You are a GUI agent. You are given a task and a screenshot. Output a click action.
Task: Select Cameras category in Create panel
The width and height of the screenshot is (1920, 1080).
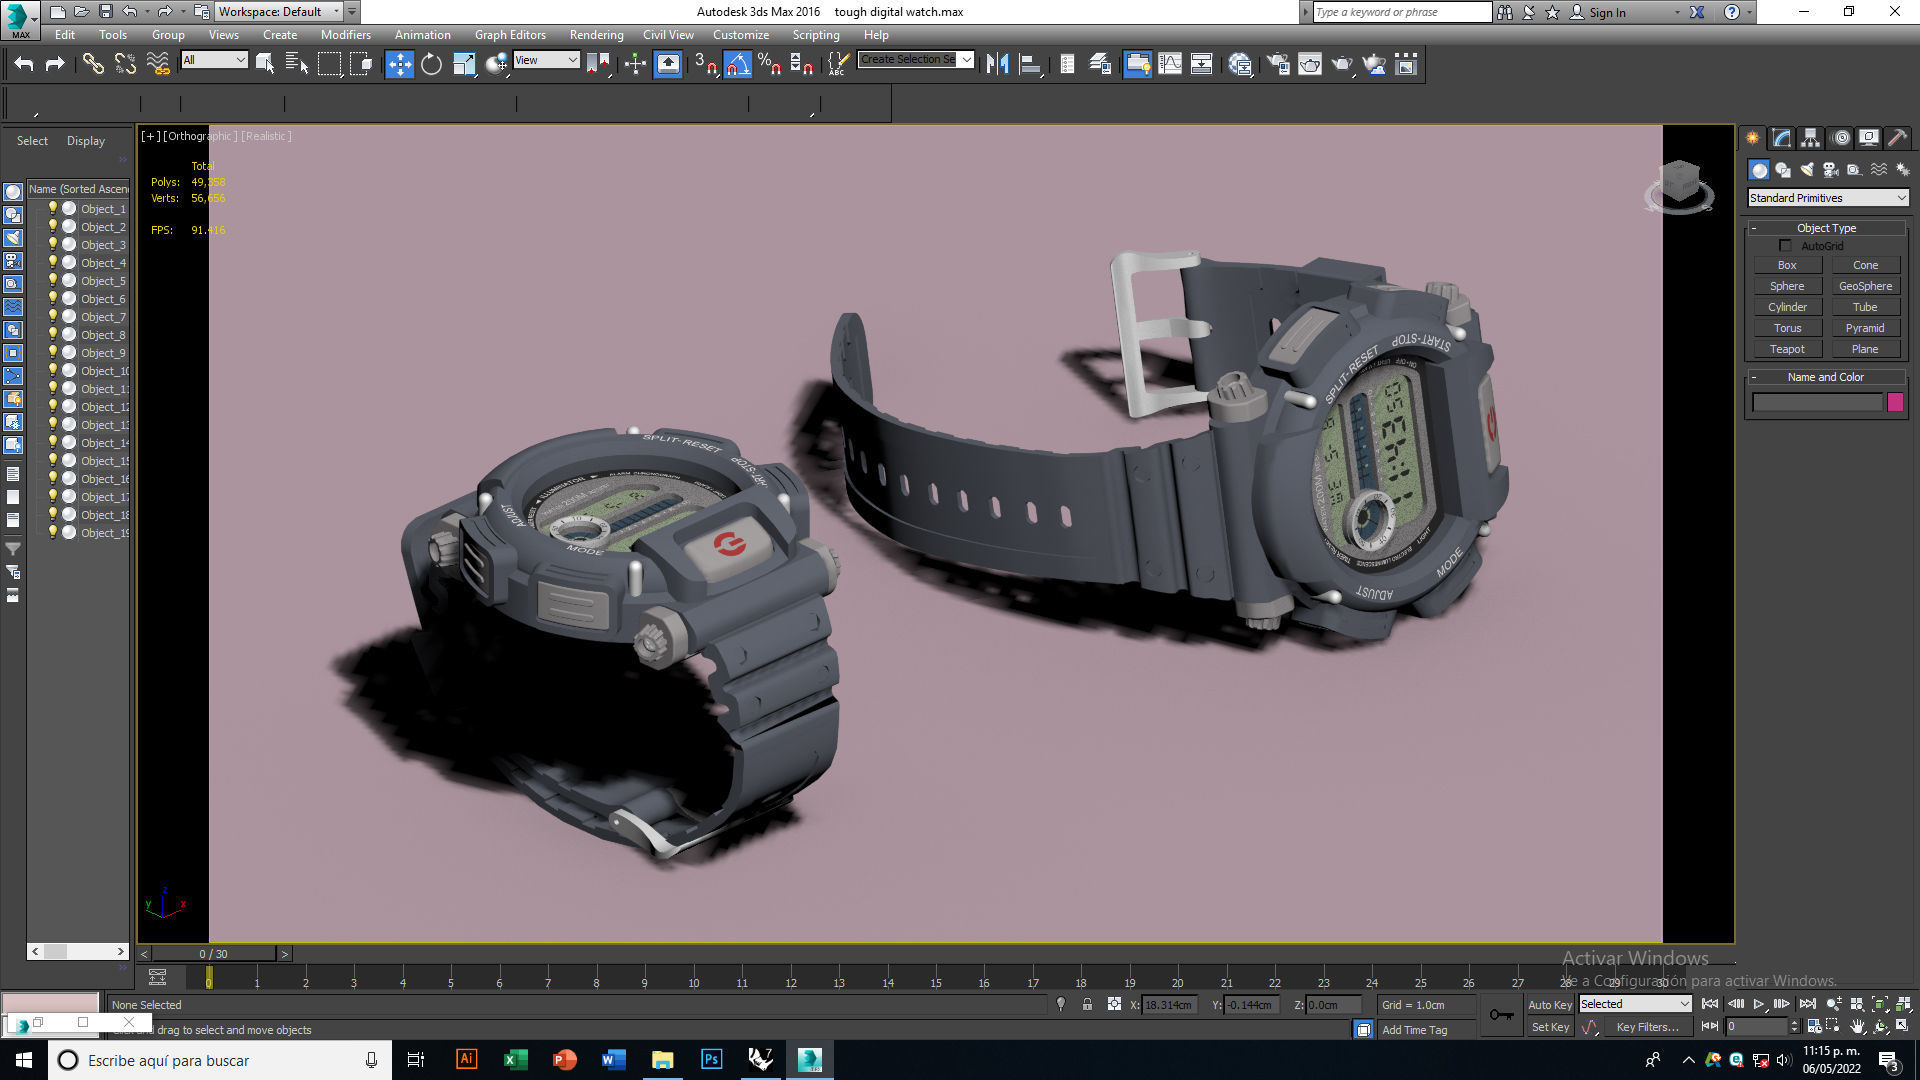coord(1831,170)
